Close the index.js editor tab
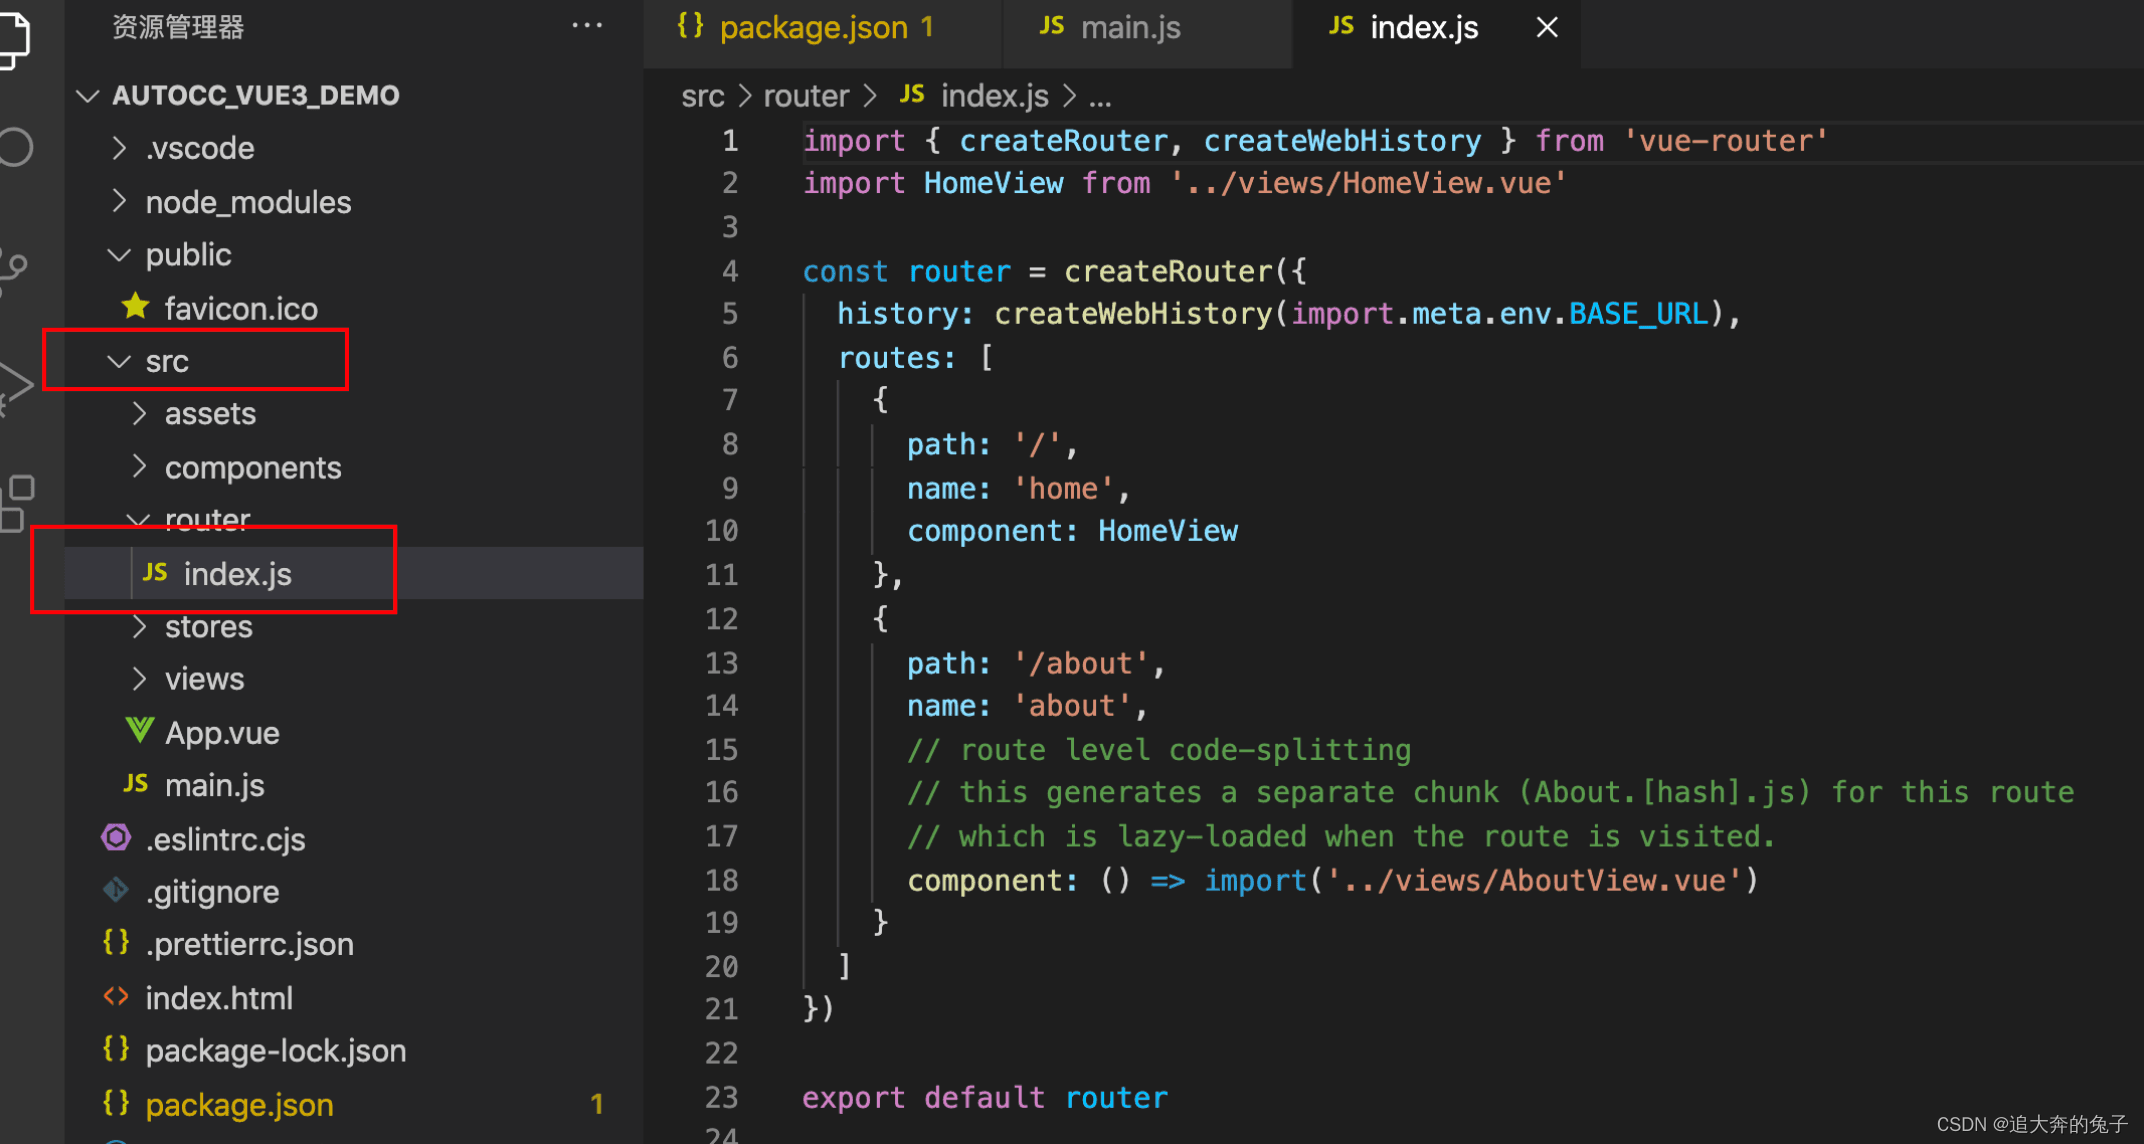Image resolution: width=2144 pixels, height=1144 pixels. point(1547,27)
